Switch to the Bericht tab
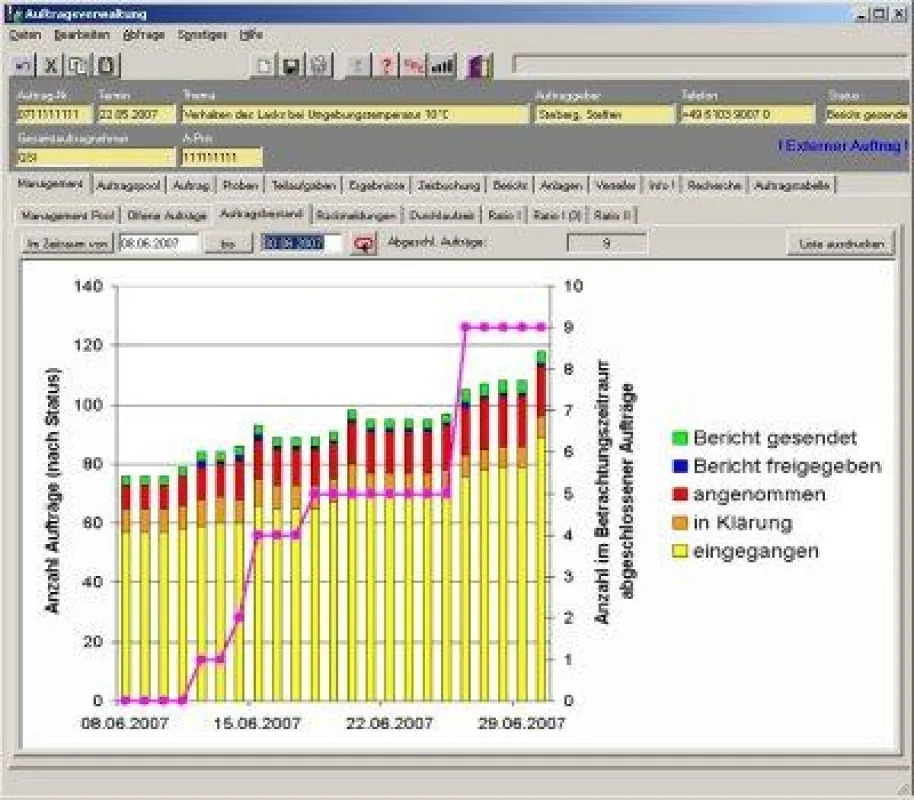 510,185
